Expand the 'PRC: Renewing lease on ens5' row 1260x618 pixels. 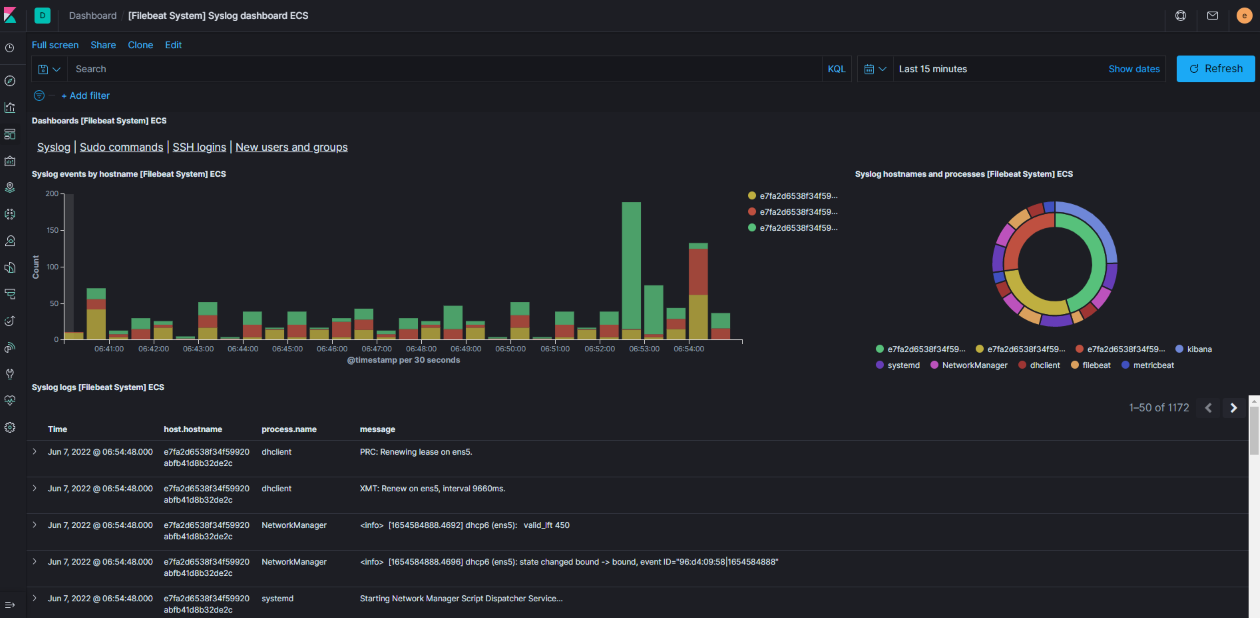pos(35,452)
